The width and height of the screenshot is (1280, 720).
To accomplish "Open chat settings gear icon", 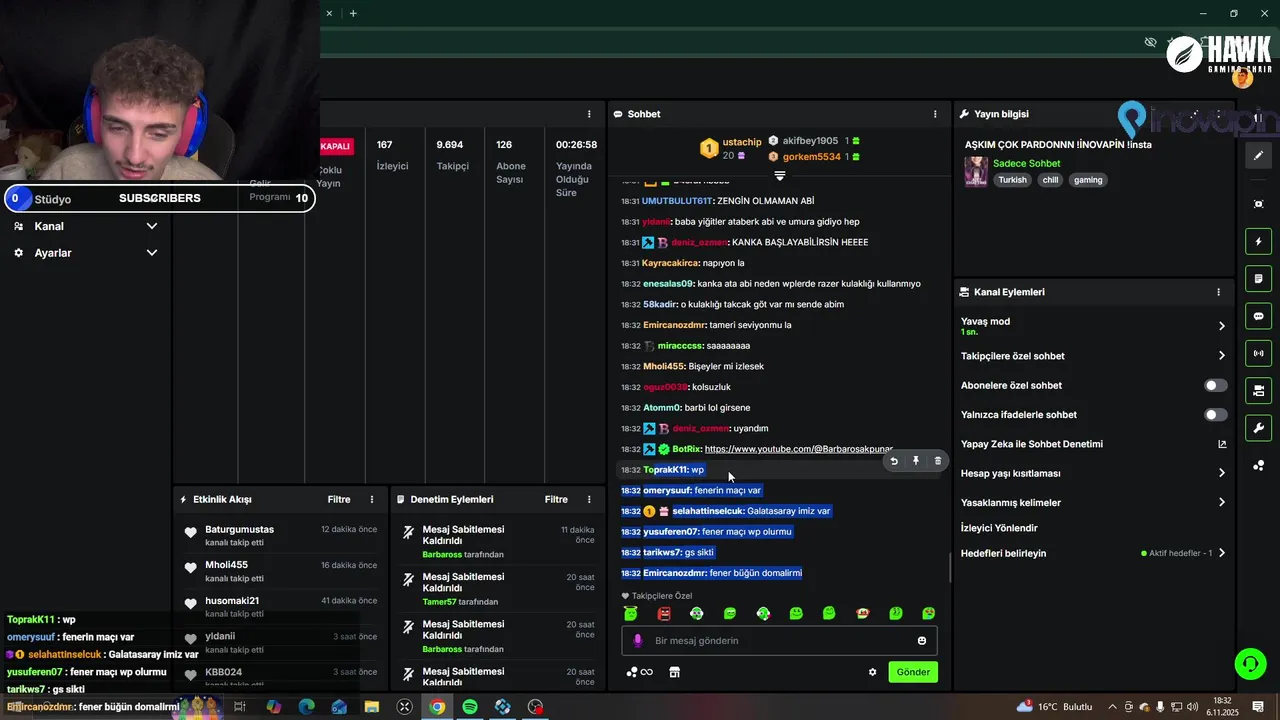I will point(872,672).
